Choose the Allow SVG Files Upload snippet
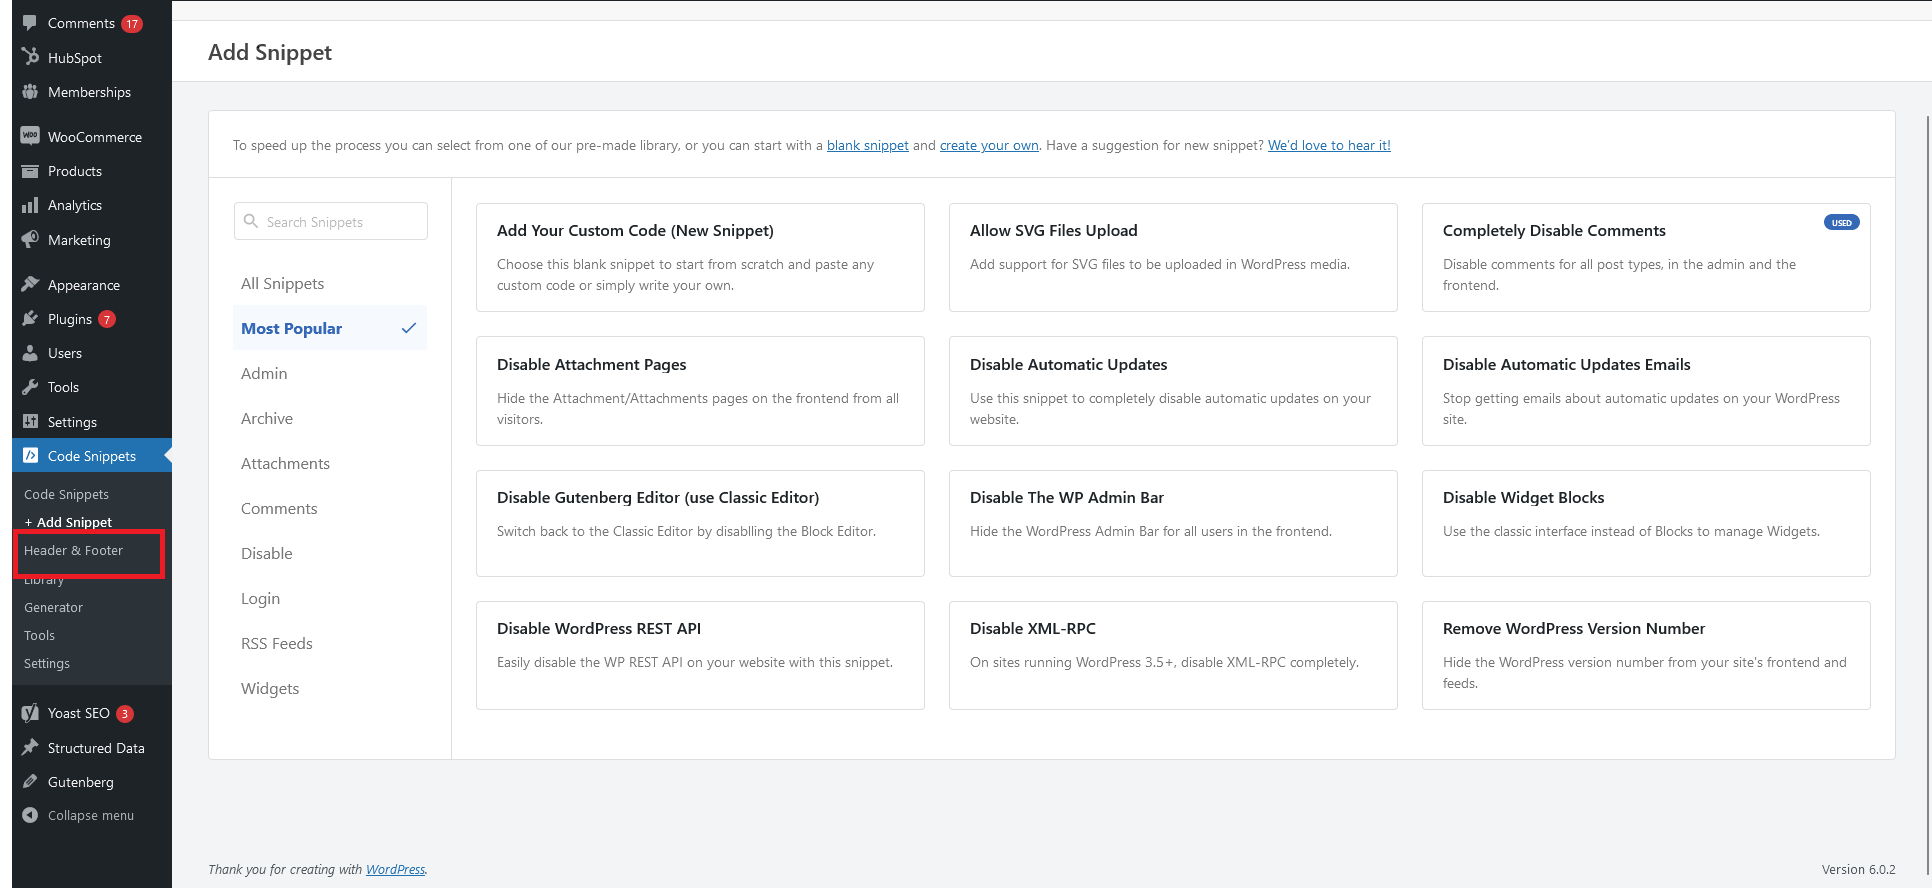This screenshot has height=888, width=1932. coord(1172,257)
